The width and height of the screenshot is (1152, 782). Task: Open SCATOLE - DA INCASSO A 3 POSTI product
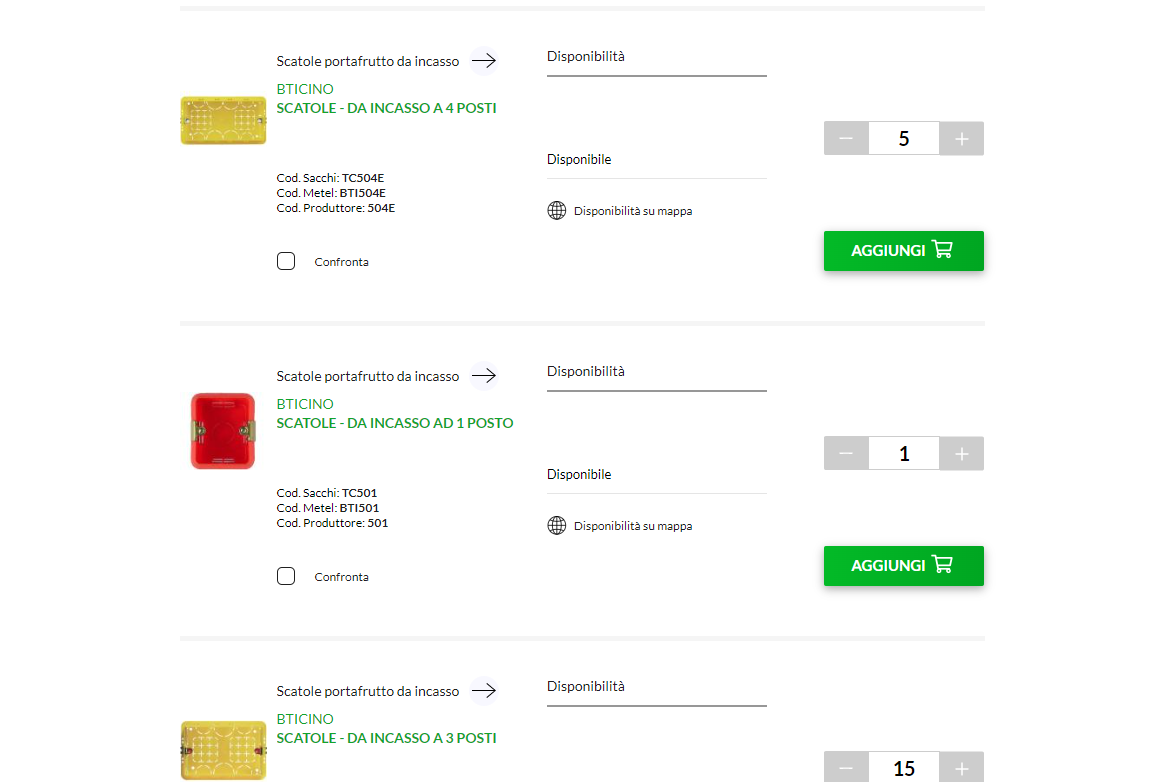pyautogui.click(x=386, y=738)
